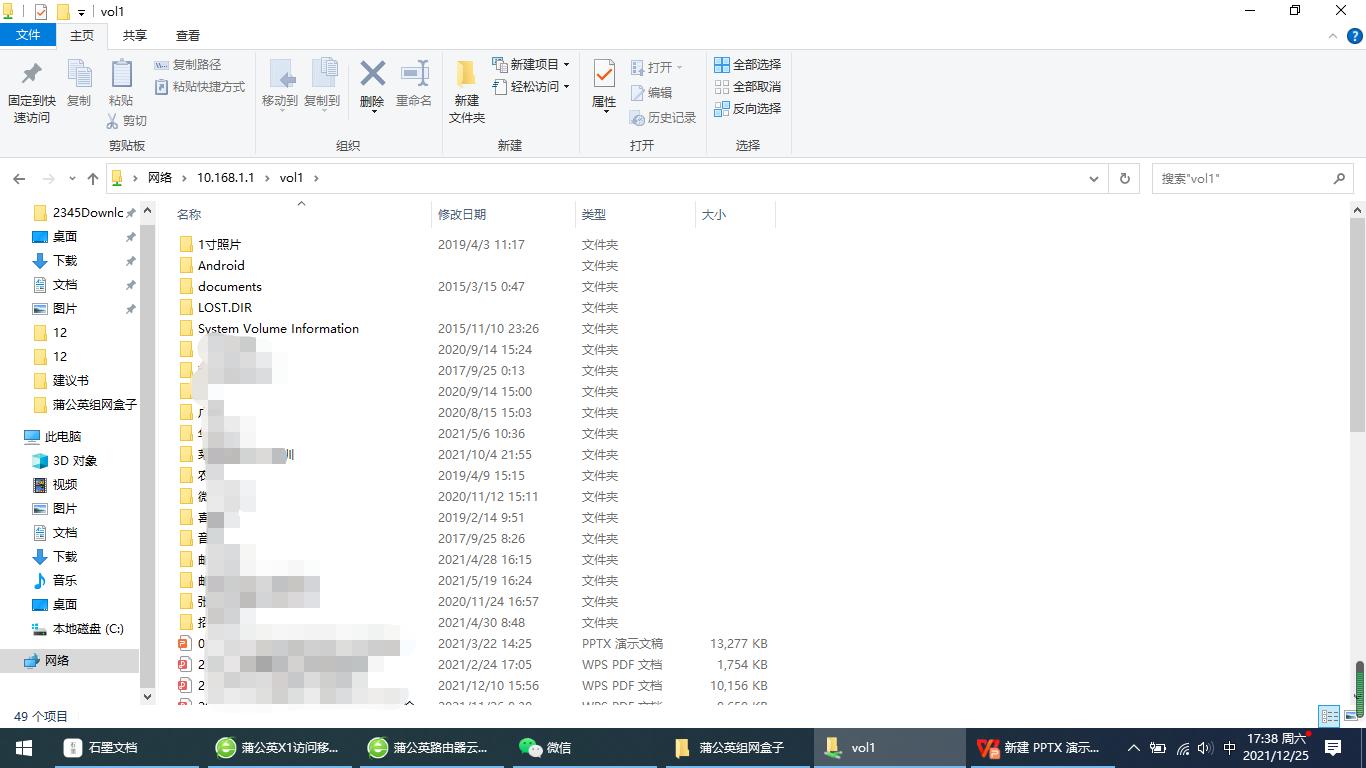1366x768 pixels.
Task: Click the 搜索"vol1" search box
Action: point(1240,178)
